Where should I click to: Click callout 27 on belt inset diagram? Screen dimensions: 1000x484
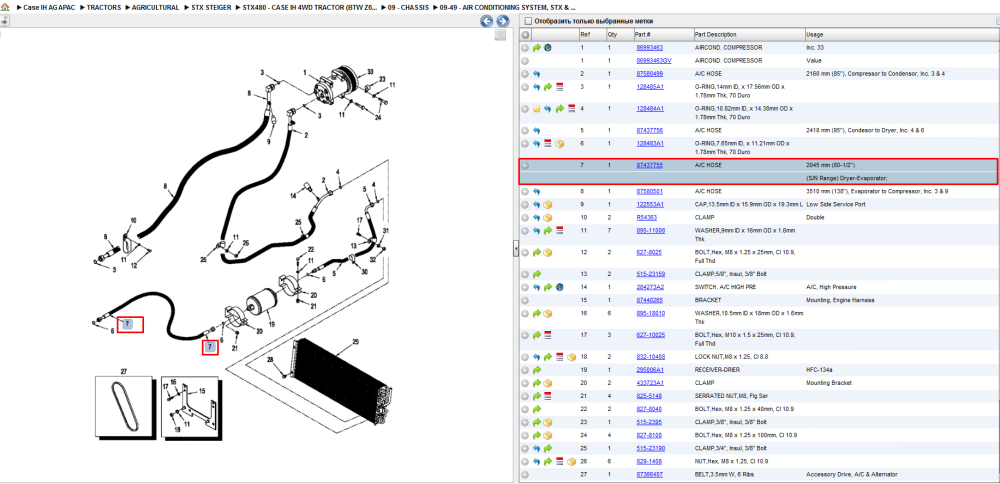point(124,370)
